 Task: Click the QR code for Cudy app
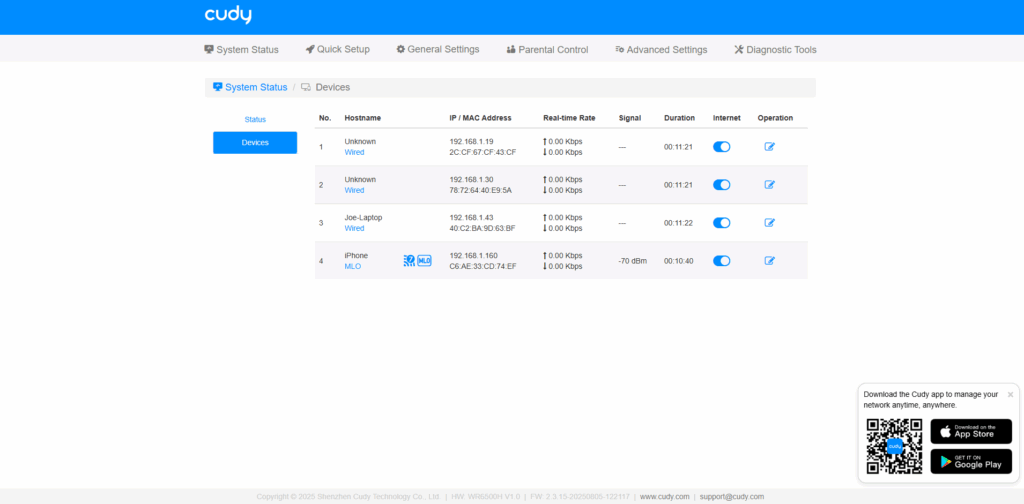coord(894,446)
